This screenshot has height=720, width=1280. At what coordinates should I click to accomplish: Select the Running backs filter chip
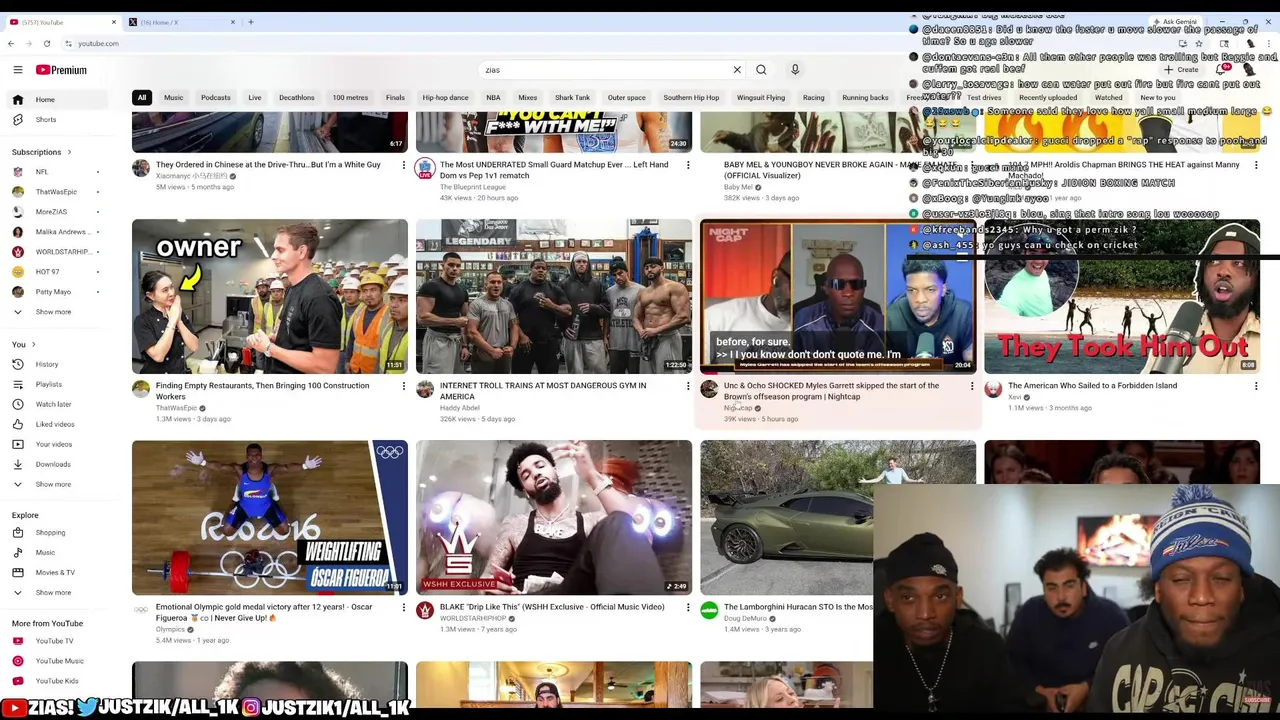pos(865,98)
